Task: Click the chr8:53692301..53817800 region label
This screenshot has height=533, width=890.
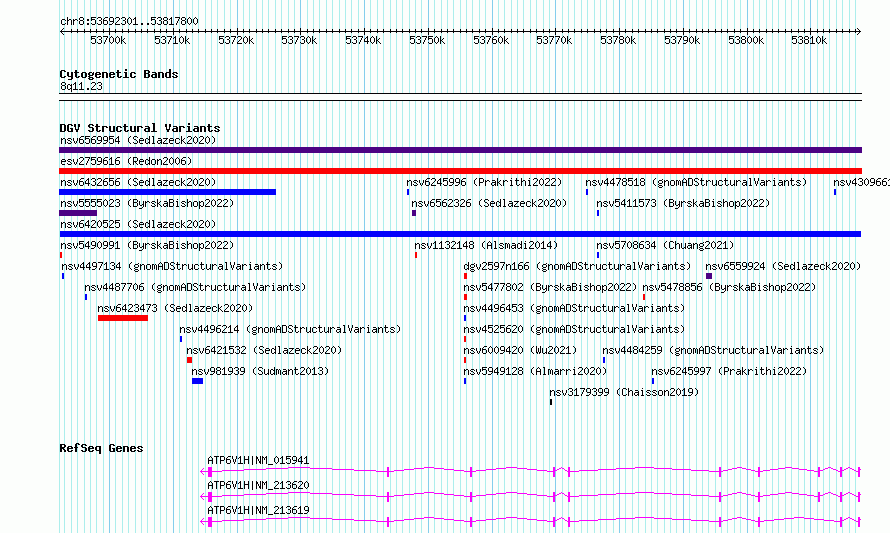Action: point(129,22)
